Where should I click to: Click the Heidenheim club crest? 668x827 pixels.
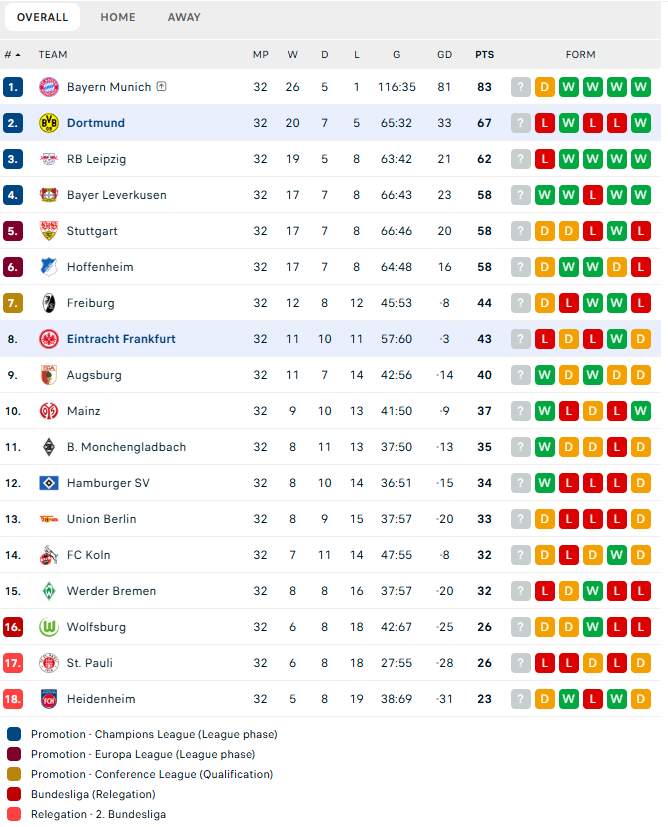coord(49,699)
